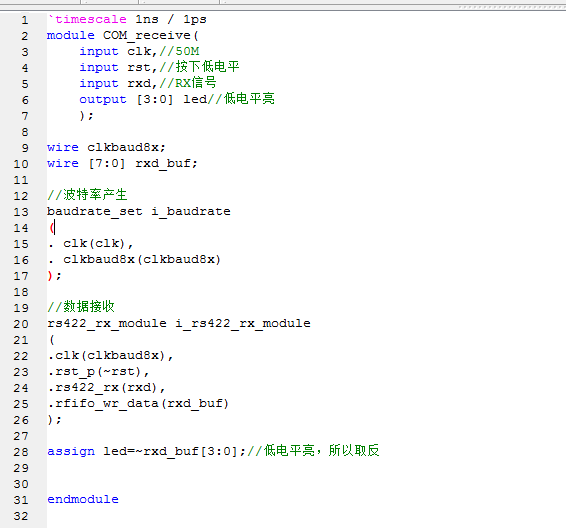Image resolution: width=566 pixels, height=528 pixels.
Task: Click the comment //50M on line 3
Action: [x=179, y=51]
